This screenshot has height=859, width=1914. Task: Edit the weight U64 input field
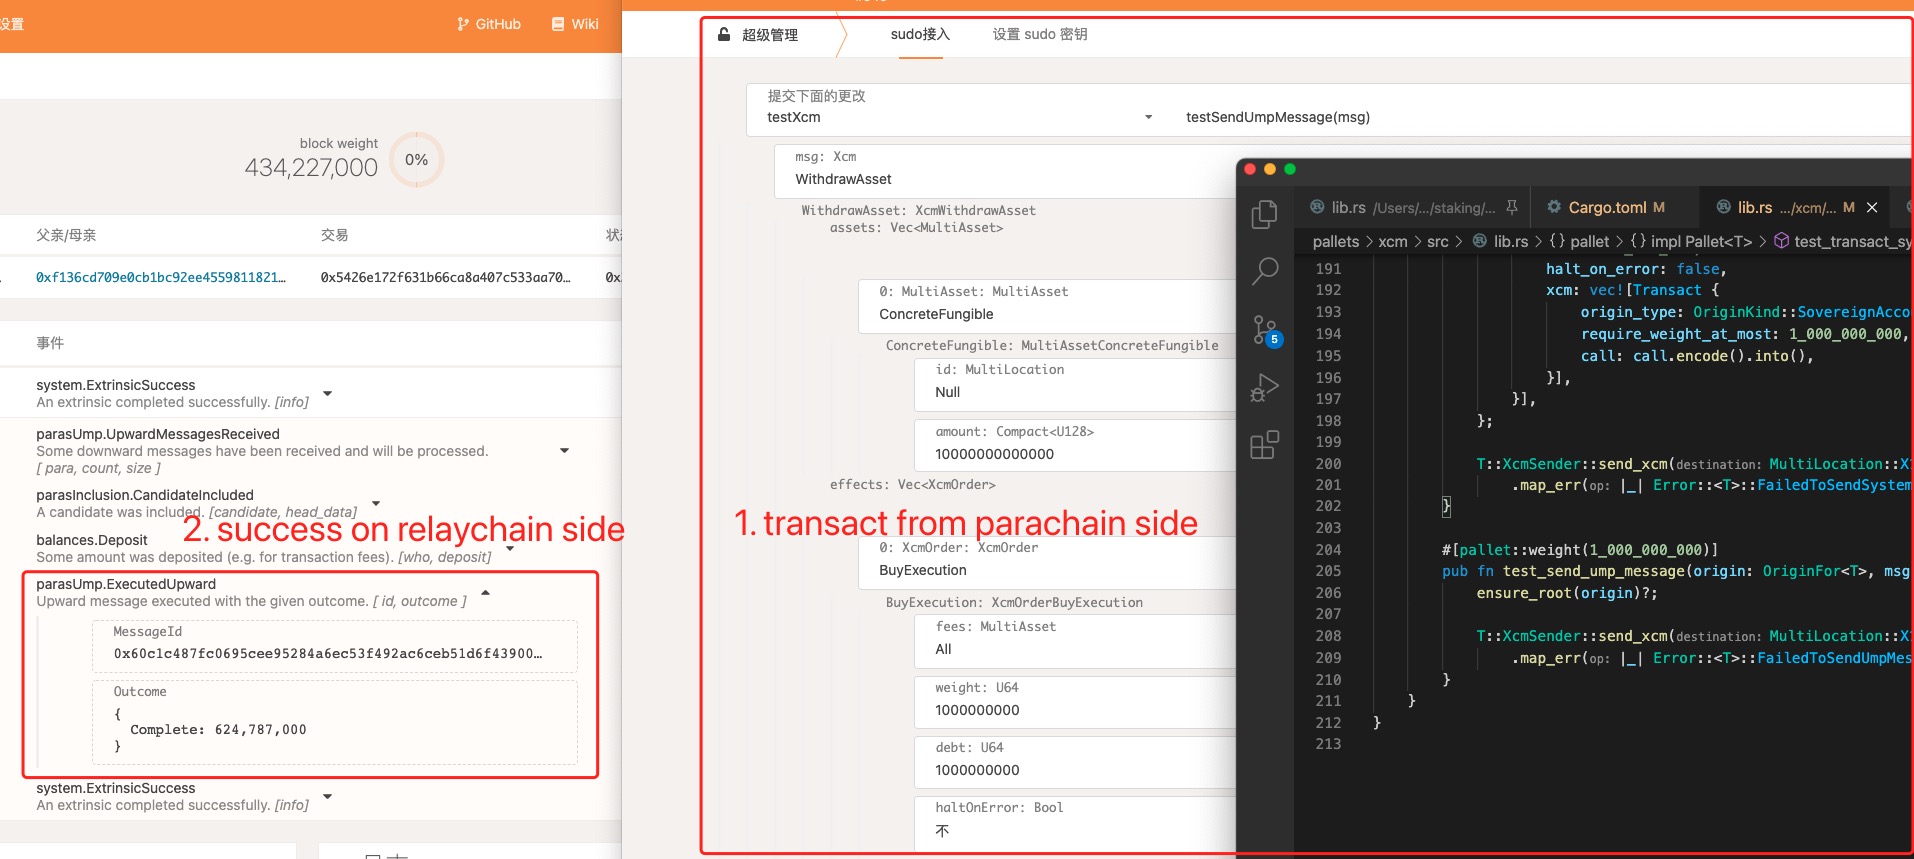1075,702
